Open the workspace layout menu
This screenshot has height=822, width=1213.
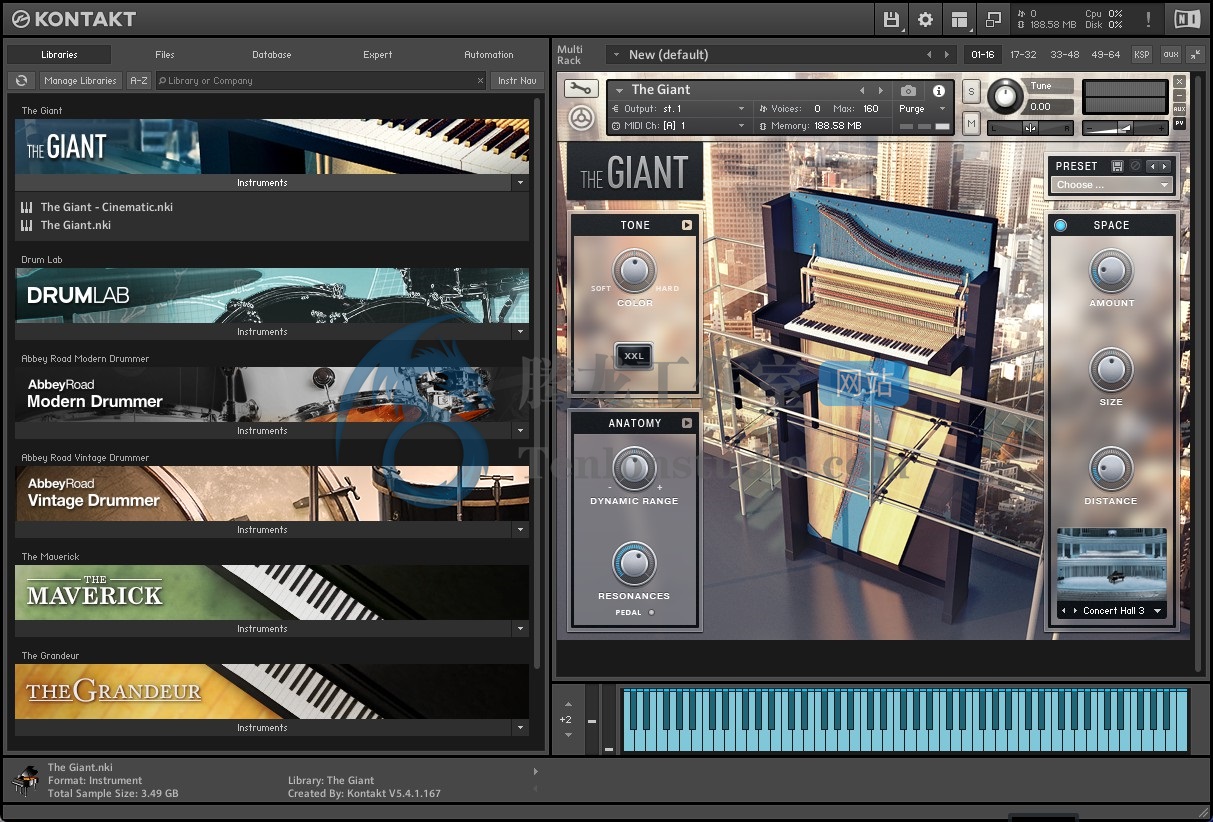[x=959, y=19]
